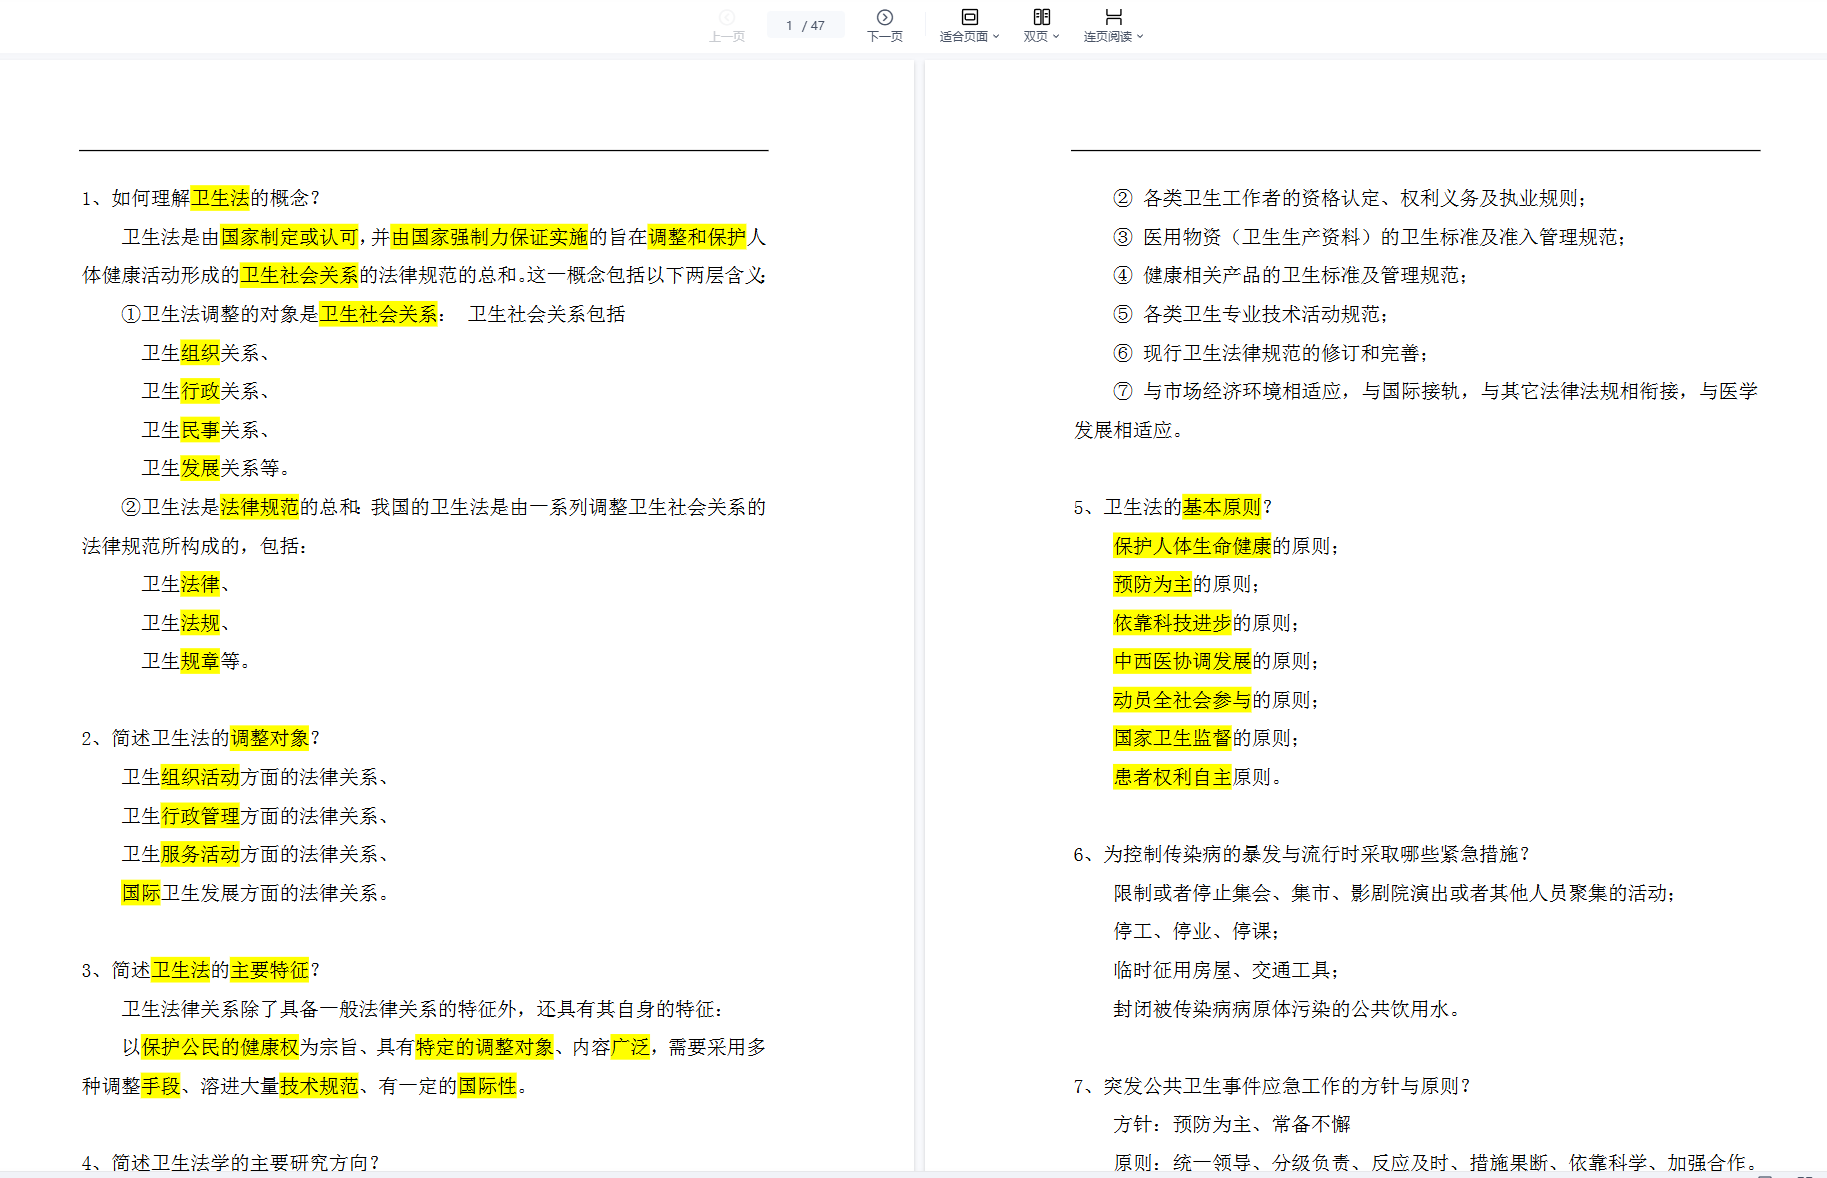This screenshot has height=1178, width=1827.
Task: Click the highlighted phrase 特定的调整对象
Action: (x=484, y=1047)
